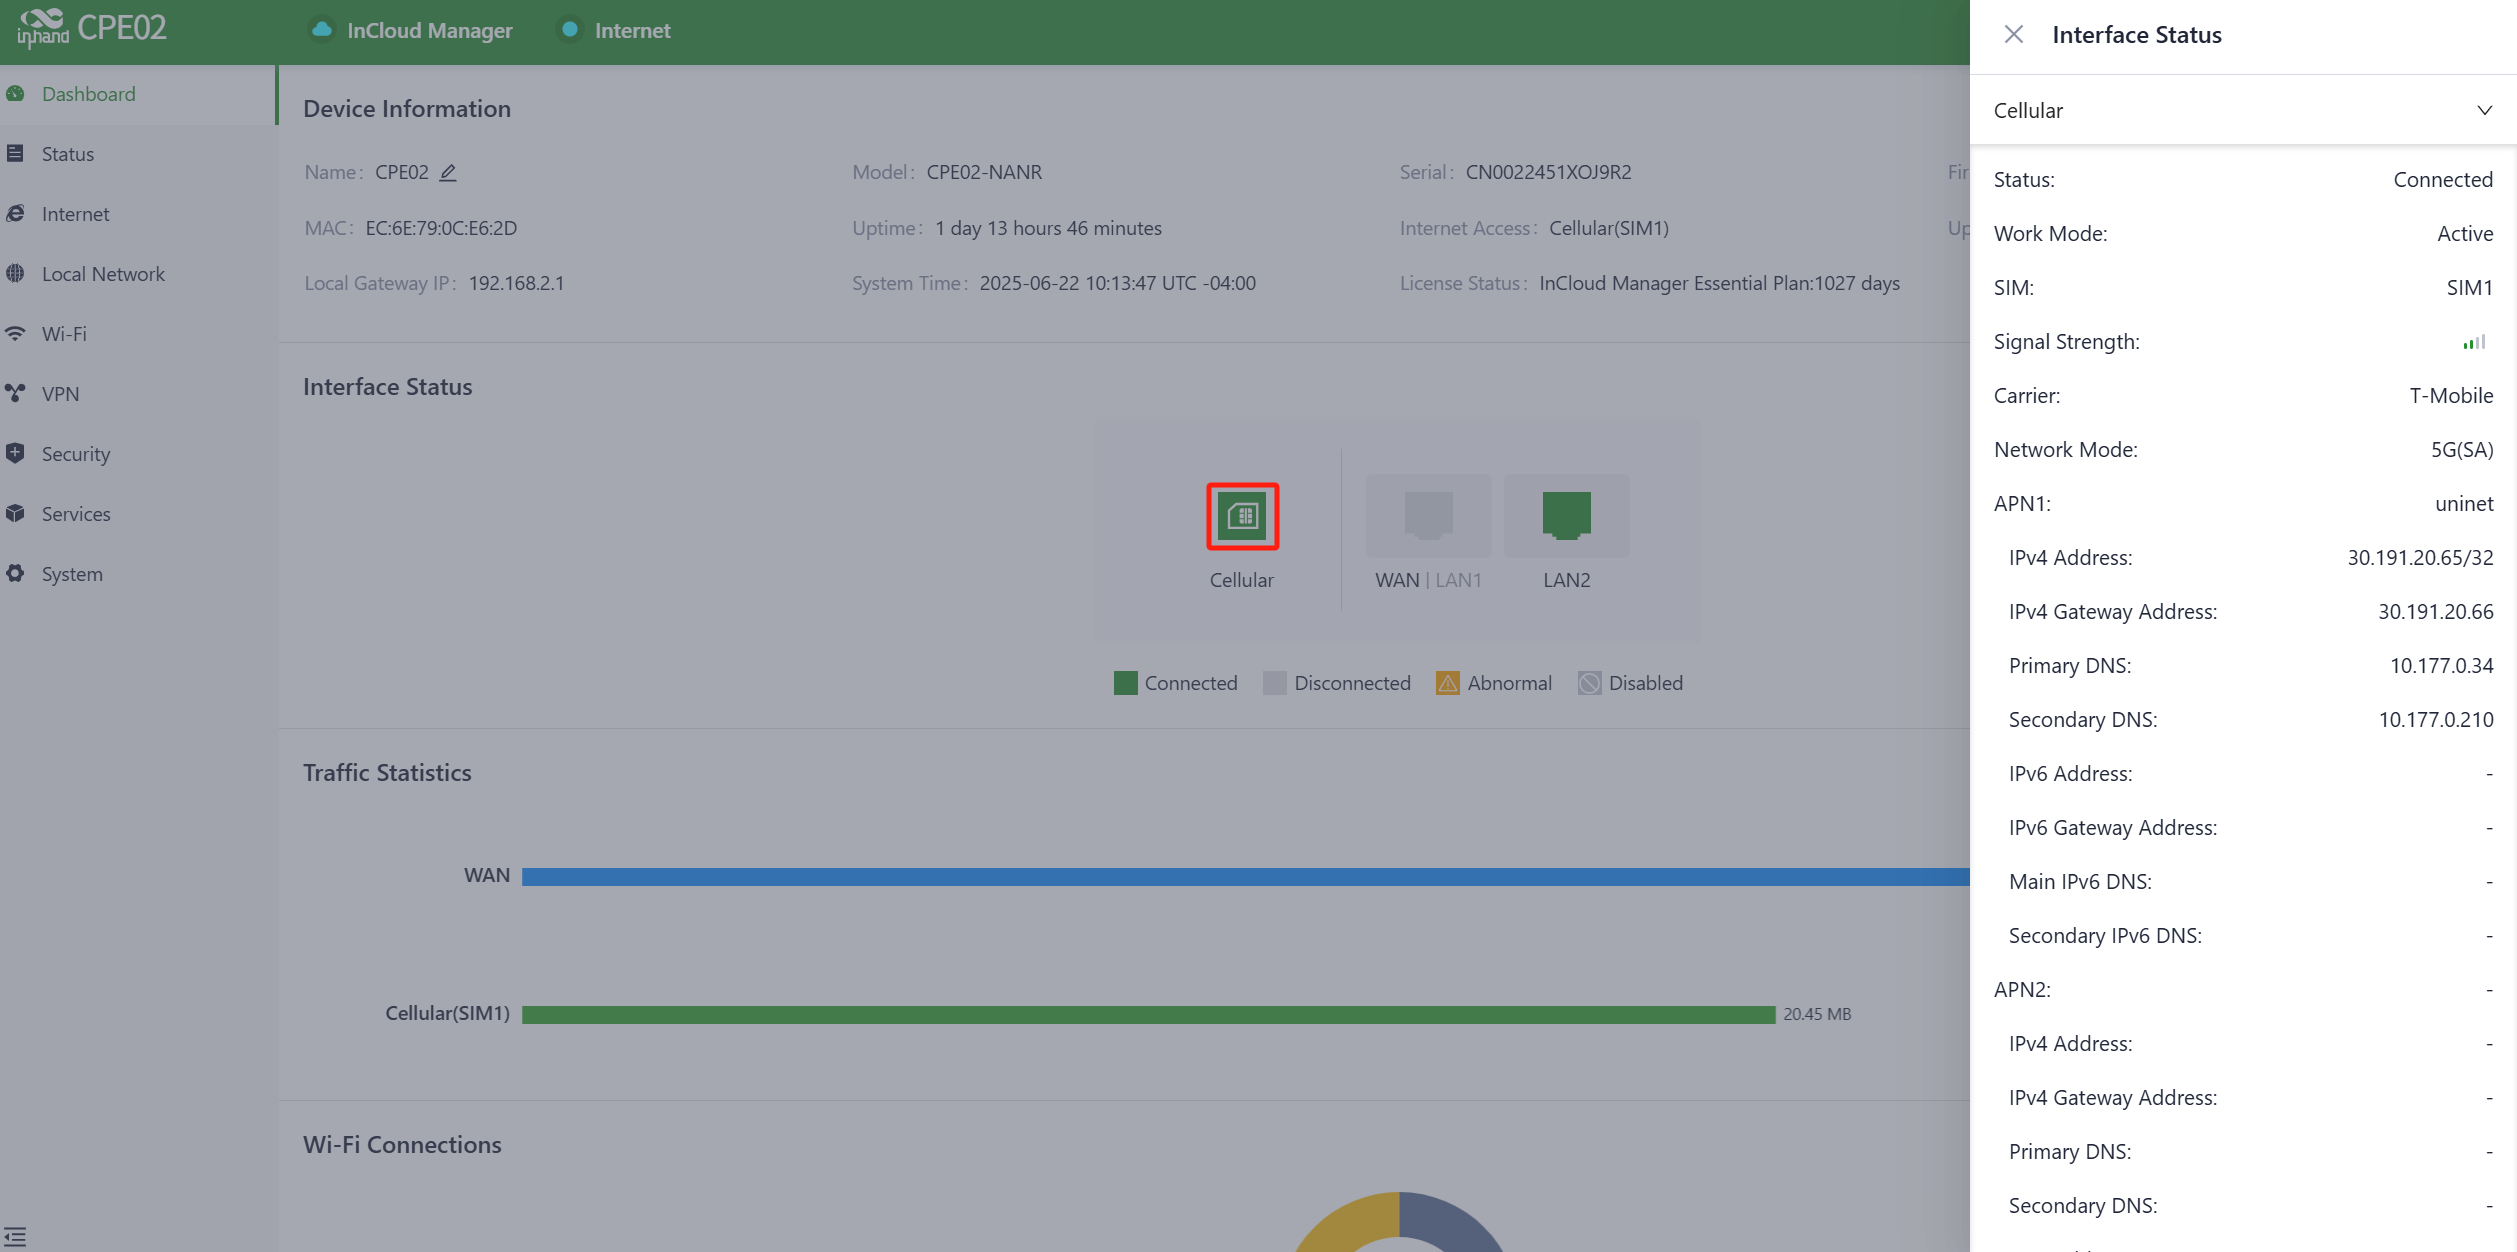Click the signal strength bars icon
The width and height of the screenshot is (2517, 1252).
coord(2474,342)
